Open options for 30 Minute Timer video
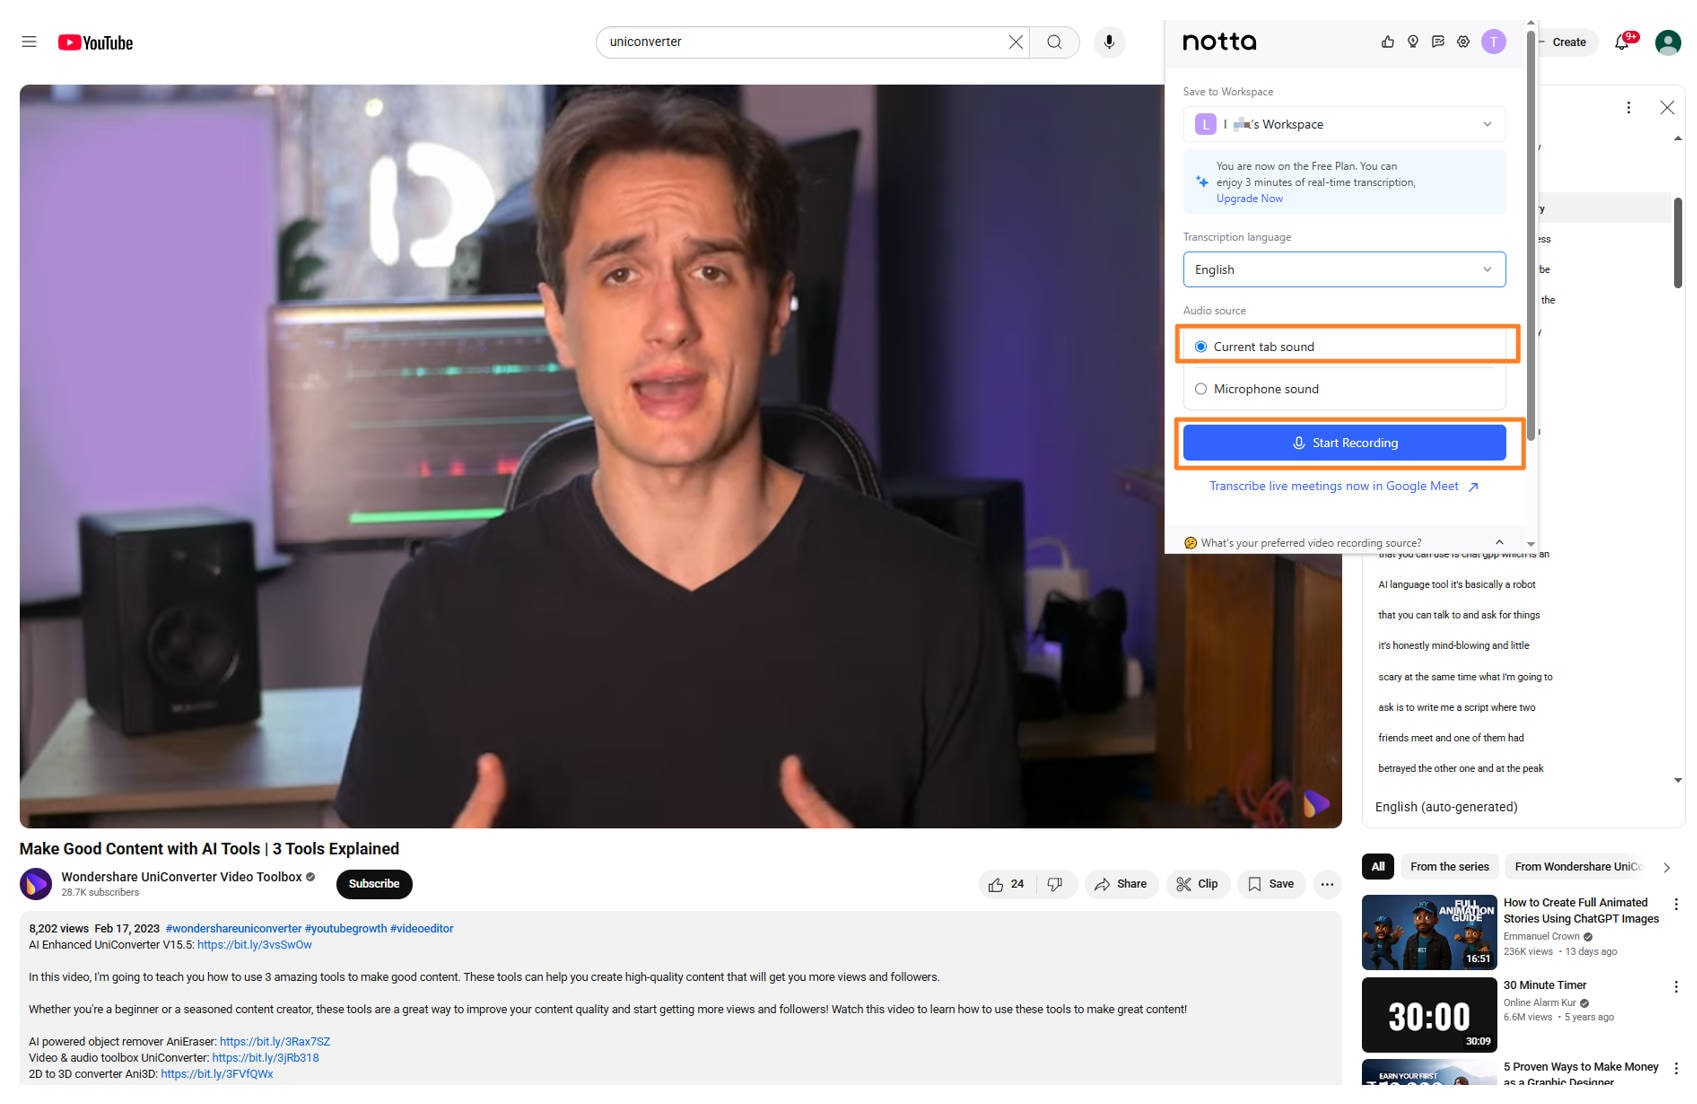 click(x=1676, y=987)
